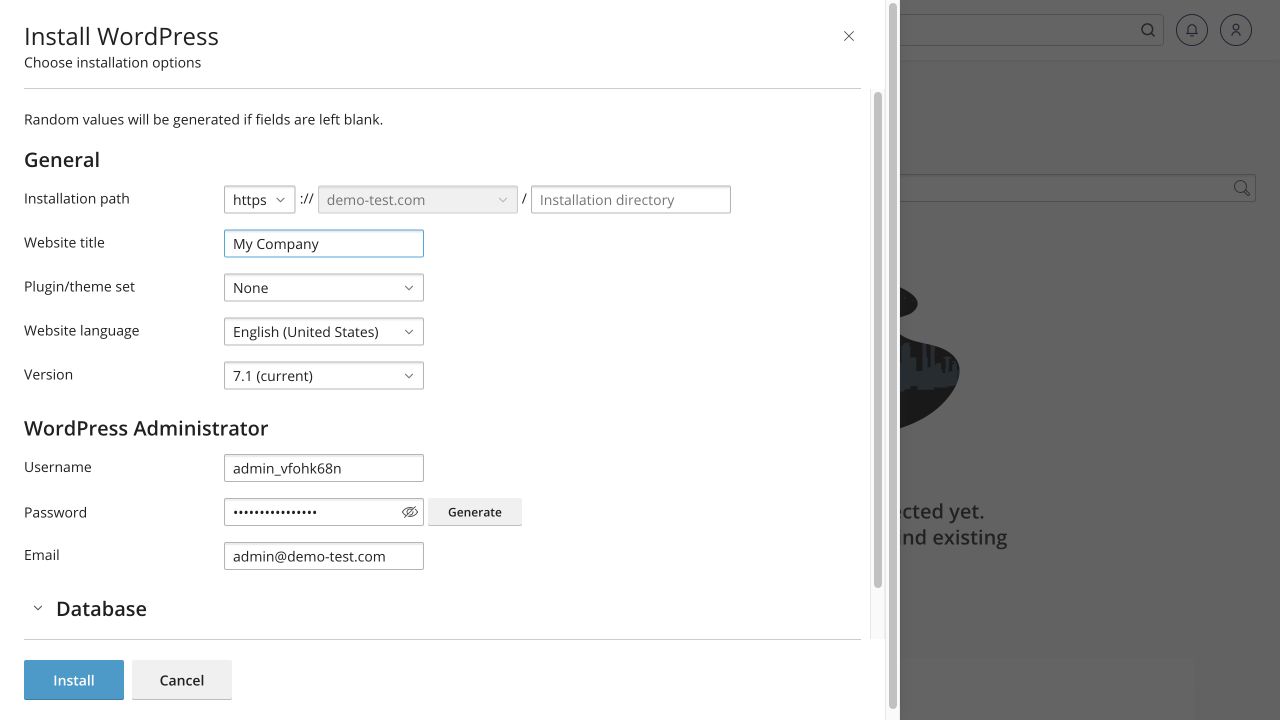Click the Email field
The image size is (1280, 720).
(324, 556)
